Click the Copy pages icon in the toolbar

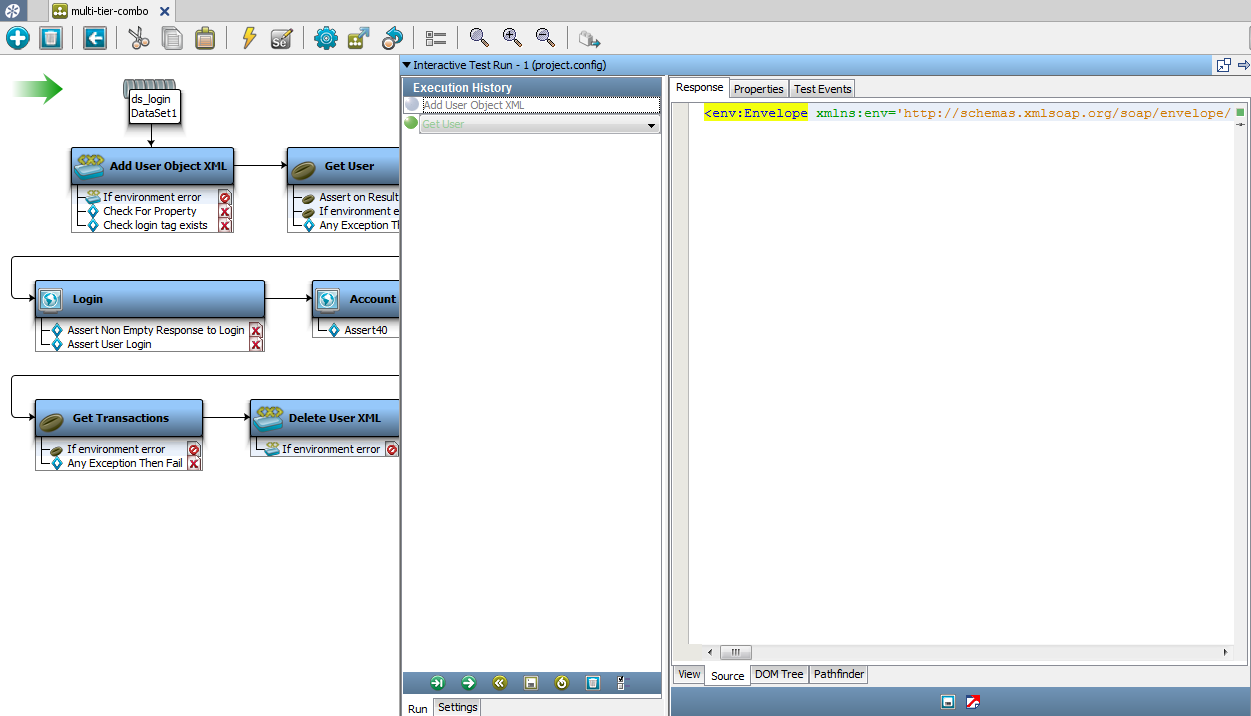[x=172, y=38]
